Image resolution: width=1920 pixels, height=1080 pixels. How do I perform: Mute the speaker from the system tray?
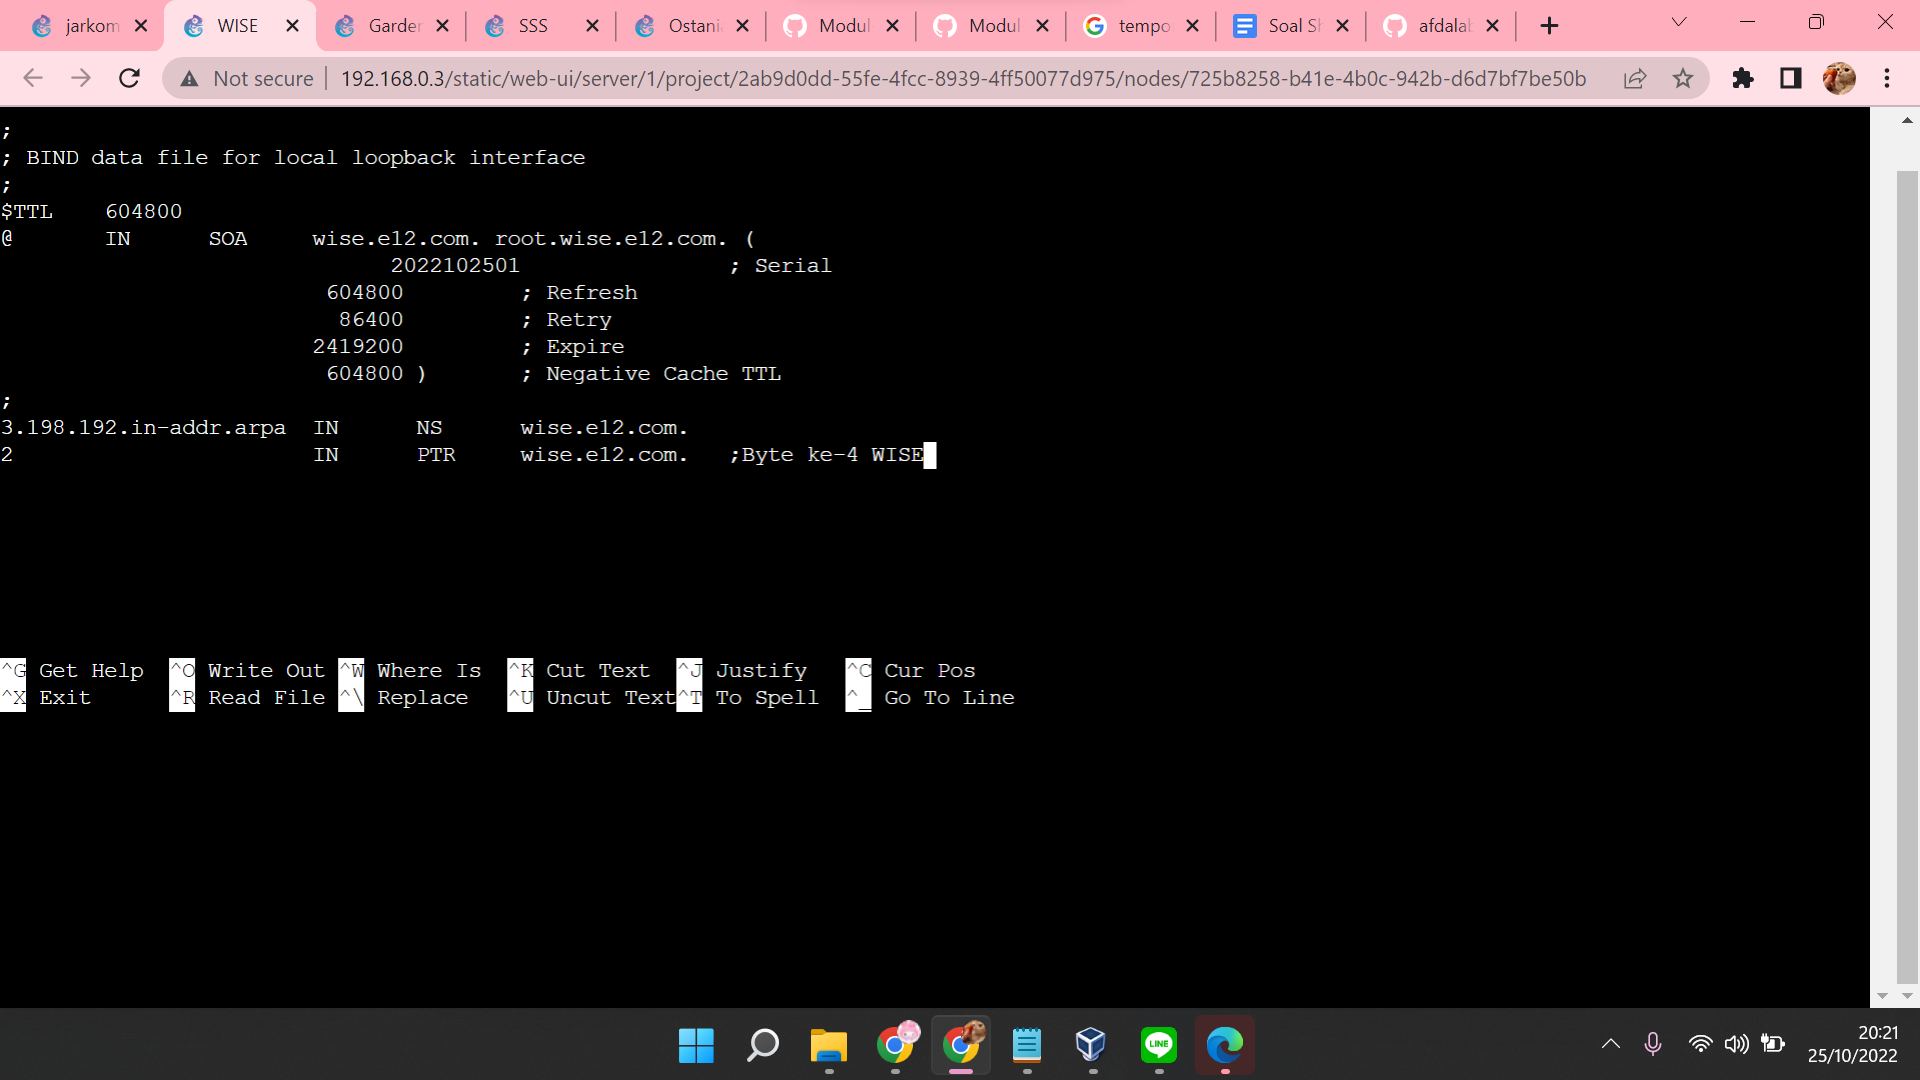tap(1736, 1043)
